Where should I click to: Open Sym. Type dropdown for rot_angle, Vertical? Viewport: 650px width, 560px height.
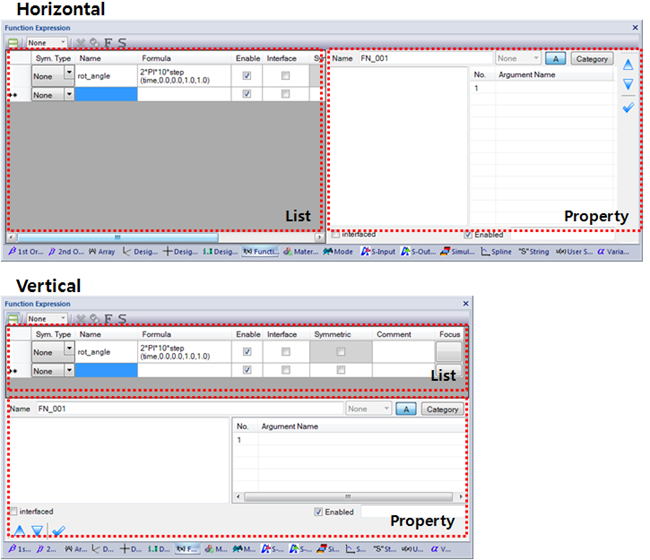[x=69, y=349]
